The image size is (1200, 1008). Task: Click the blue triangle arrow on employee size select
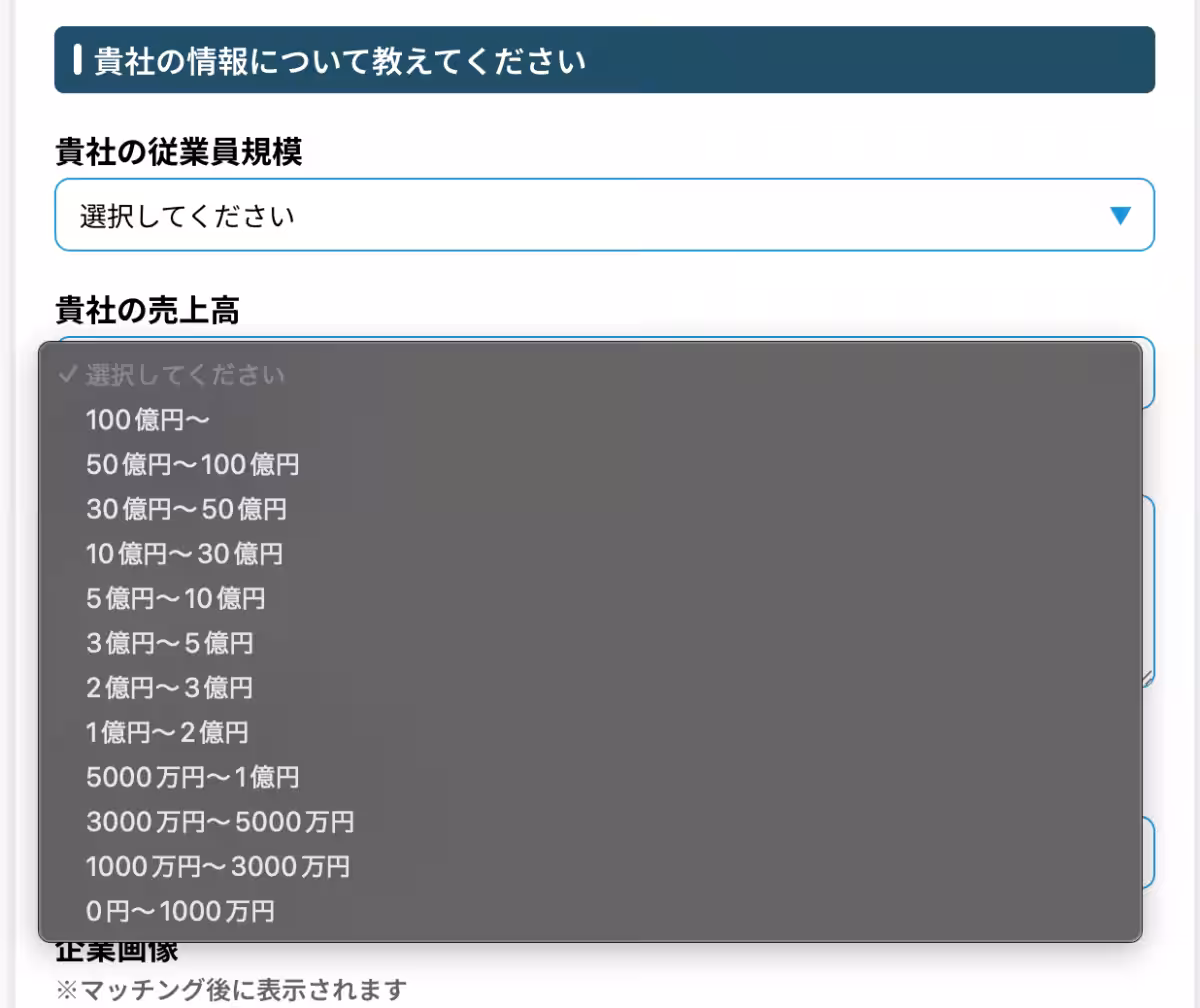pos(1120,215)
